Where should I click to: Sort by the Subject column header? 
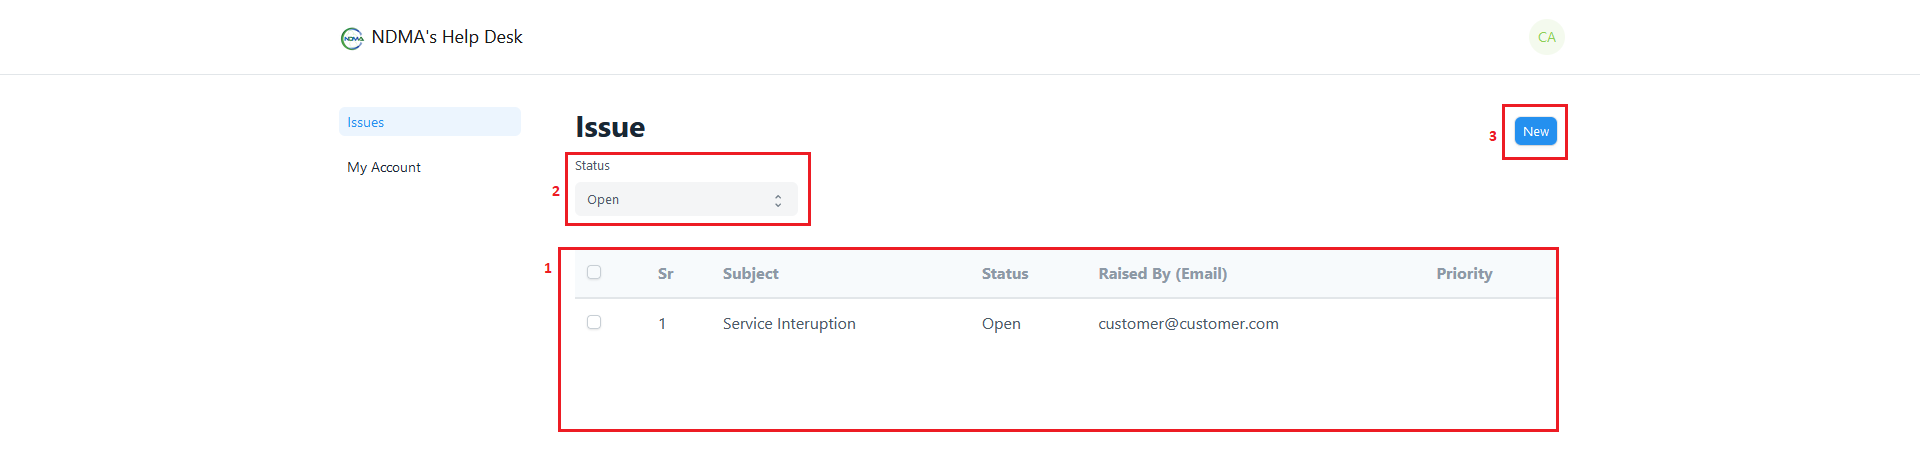click(750, 274)
